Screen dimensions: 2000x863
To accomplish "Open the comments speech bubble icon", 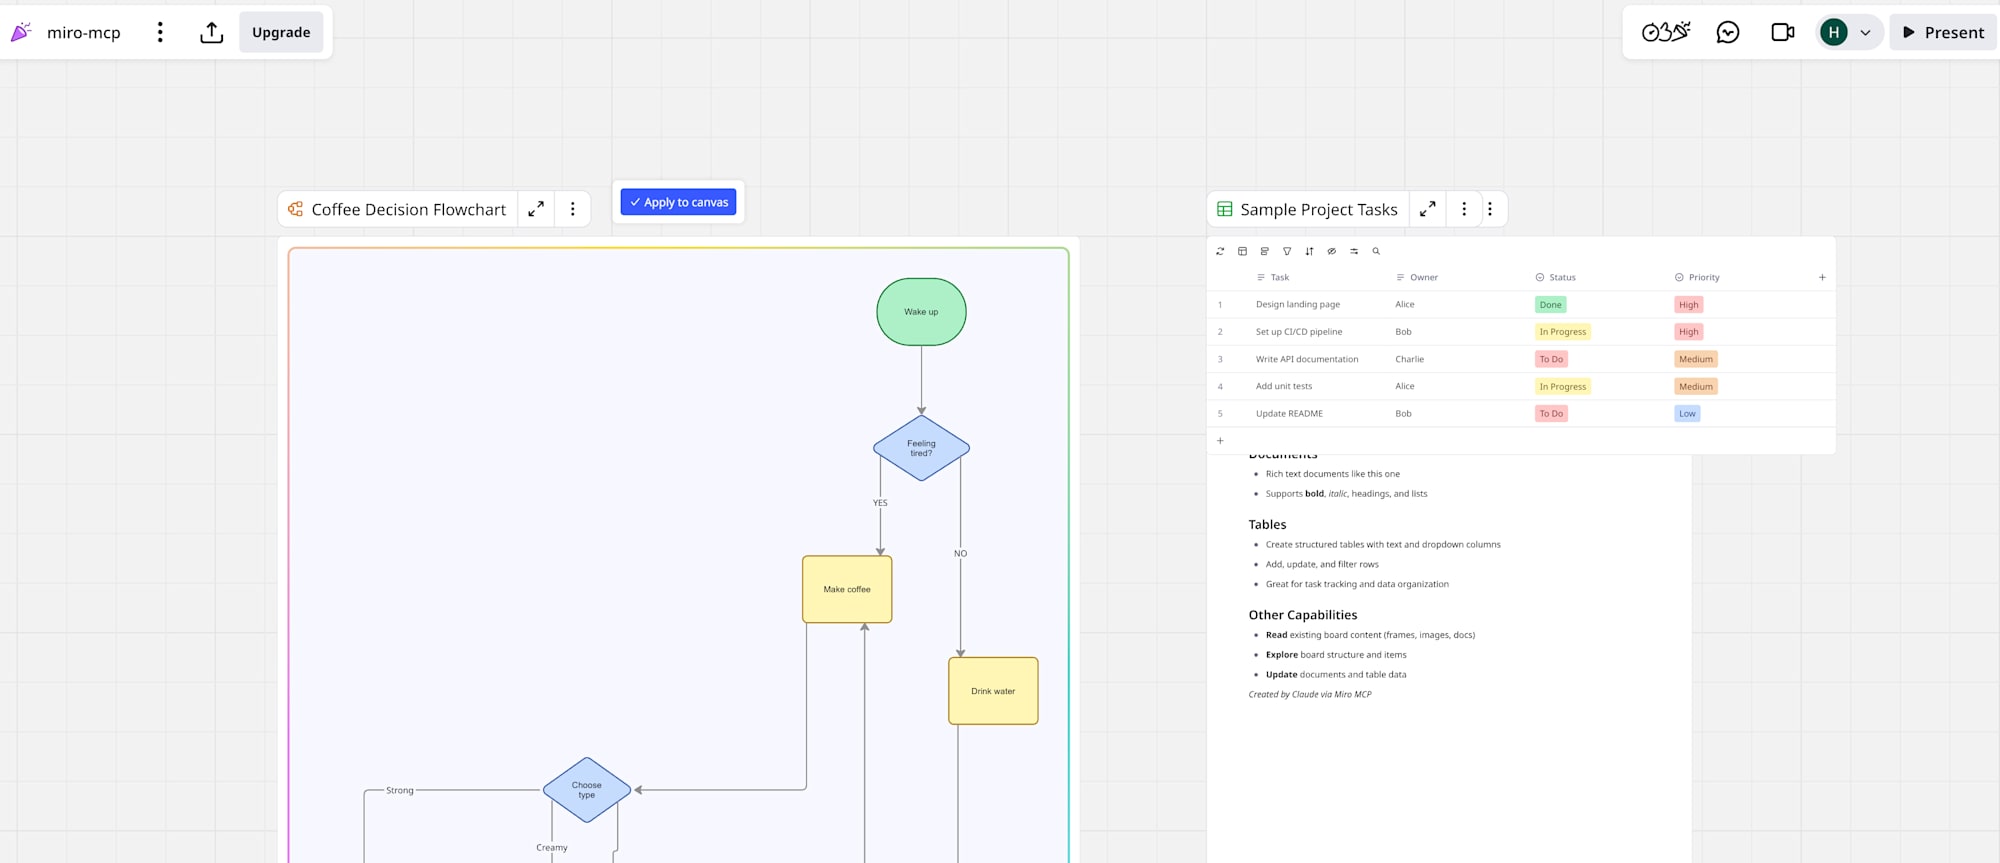I will point(1727,32).
